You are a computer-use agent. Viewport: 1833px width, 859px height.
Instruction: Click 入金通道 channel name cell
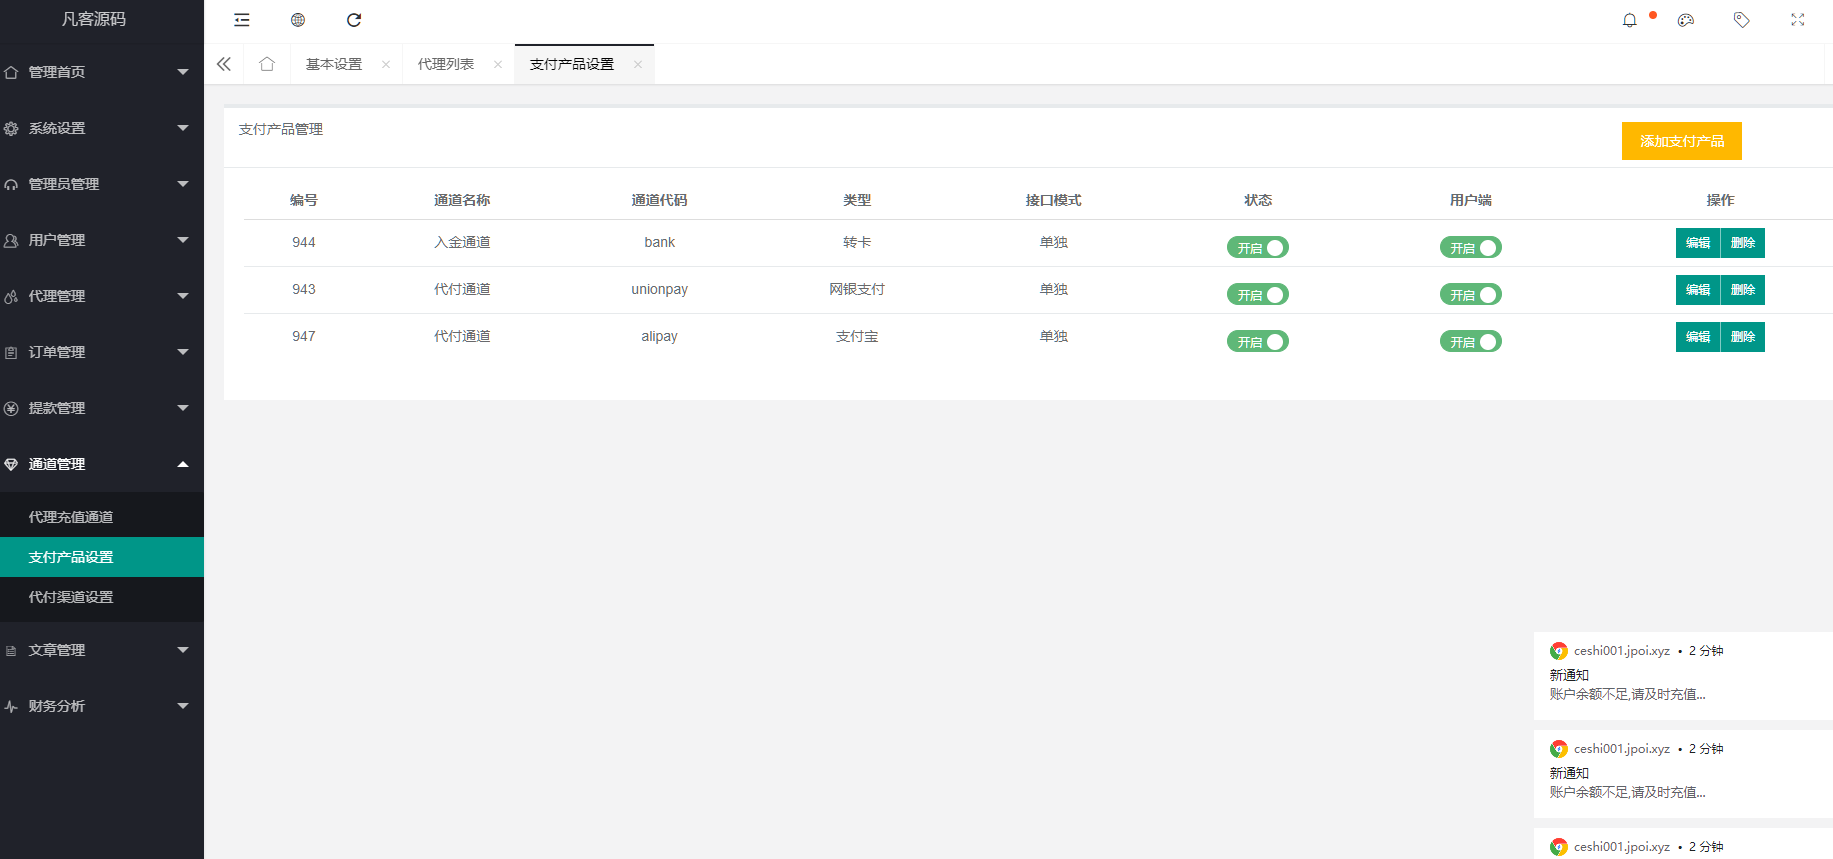coord(462,242)
